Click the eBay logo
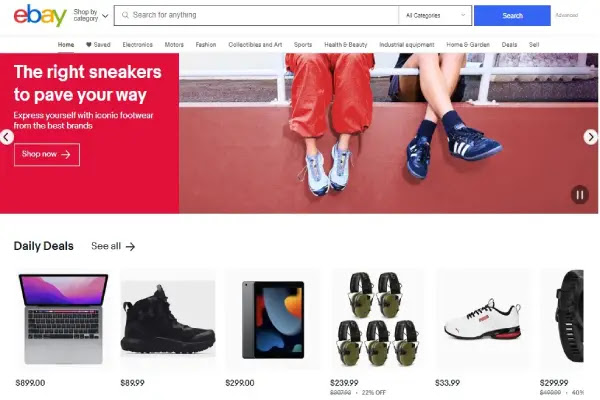The height and width of the screenshot is (400, 600). [x=40, y=15]
